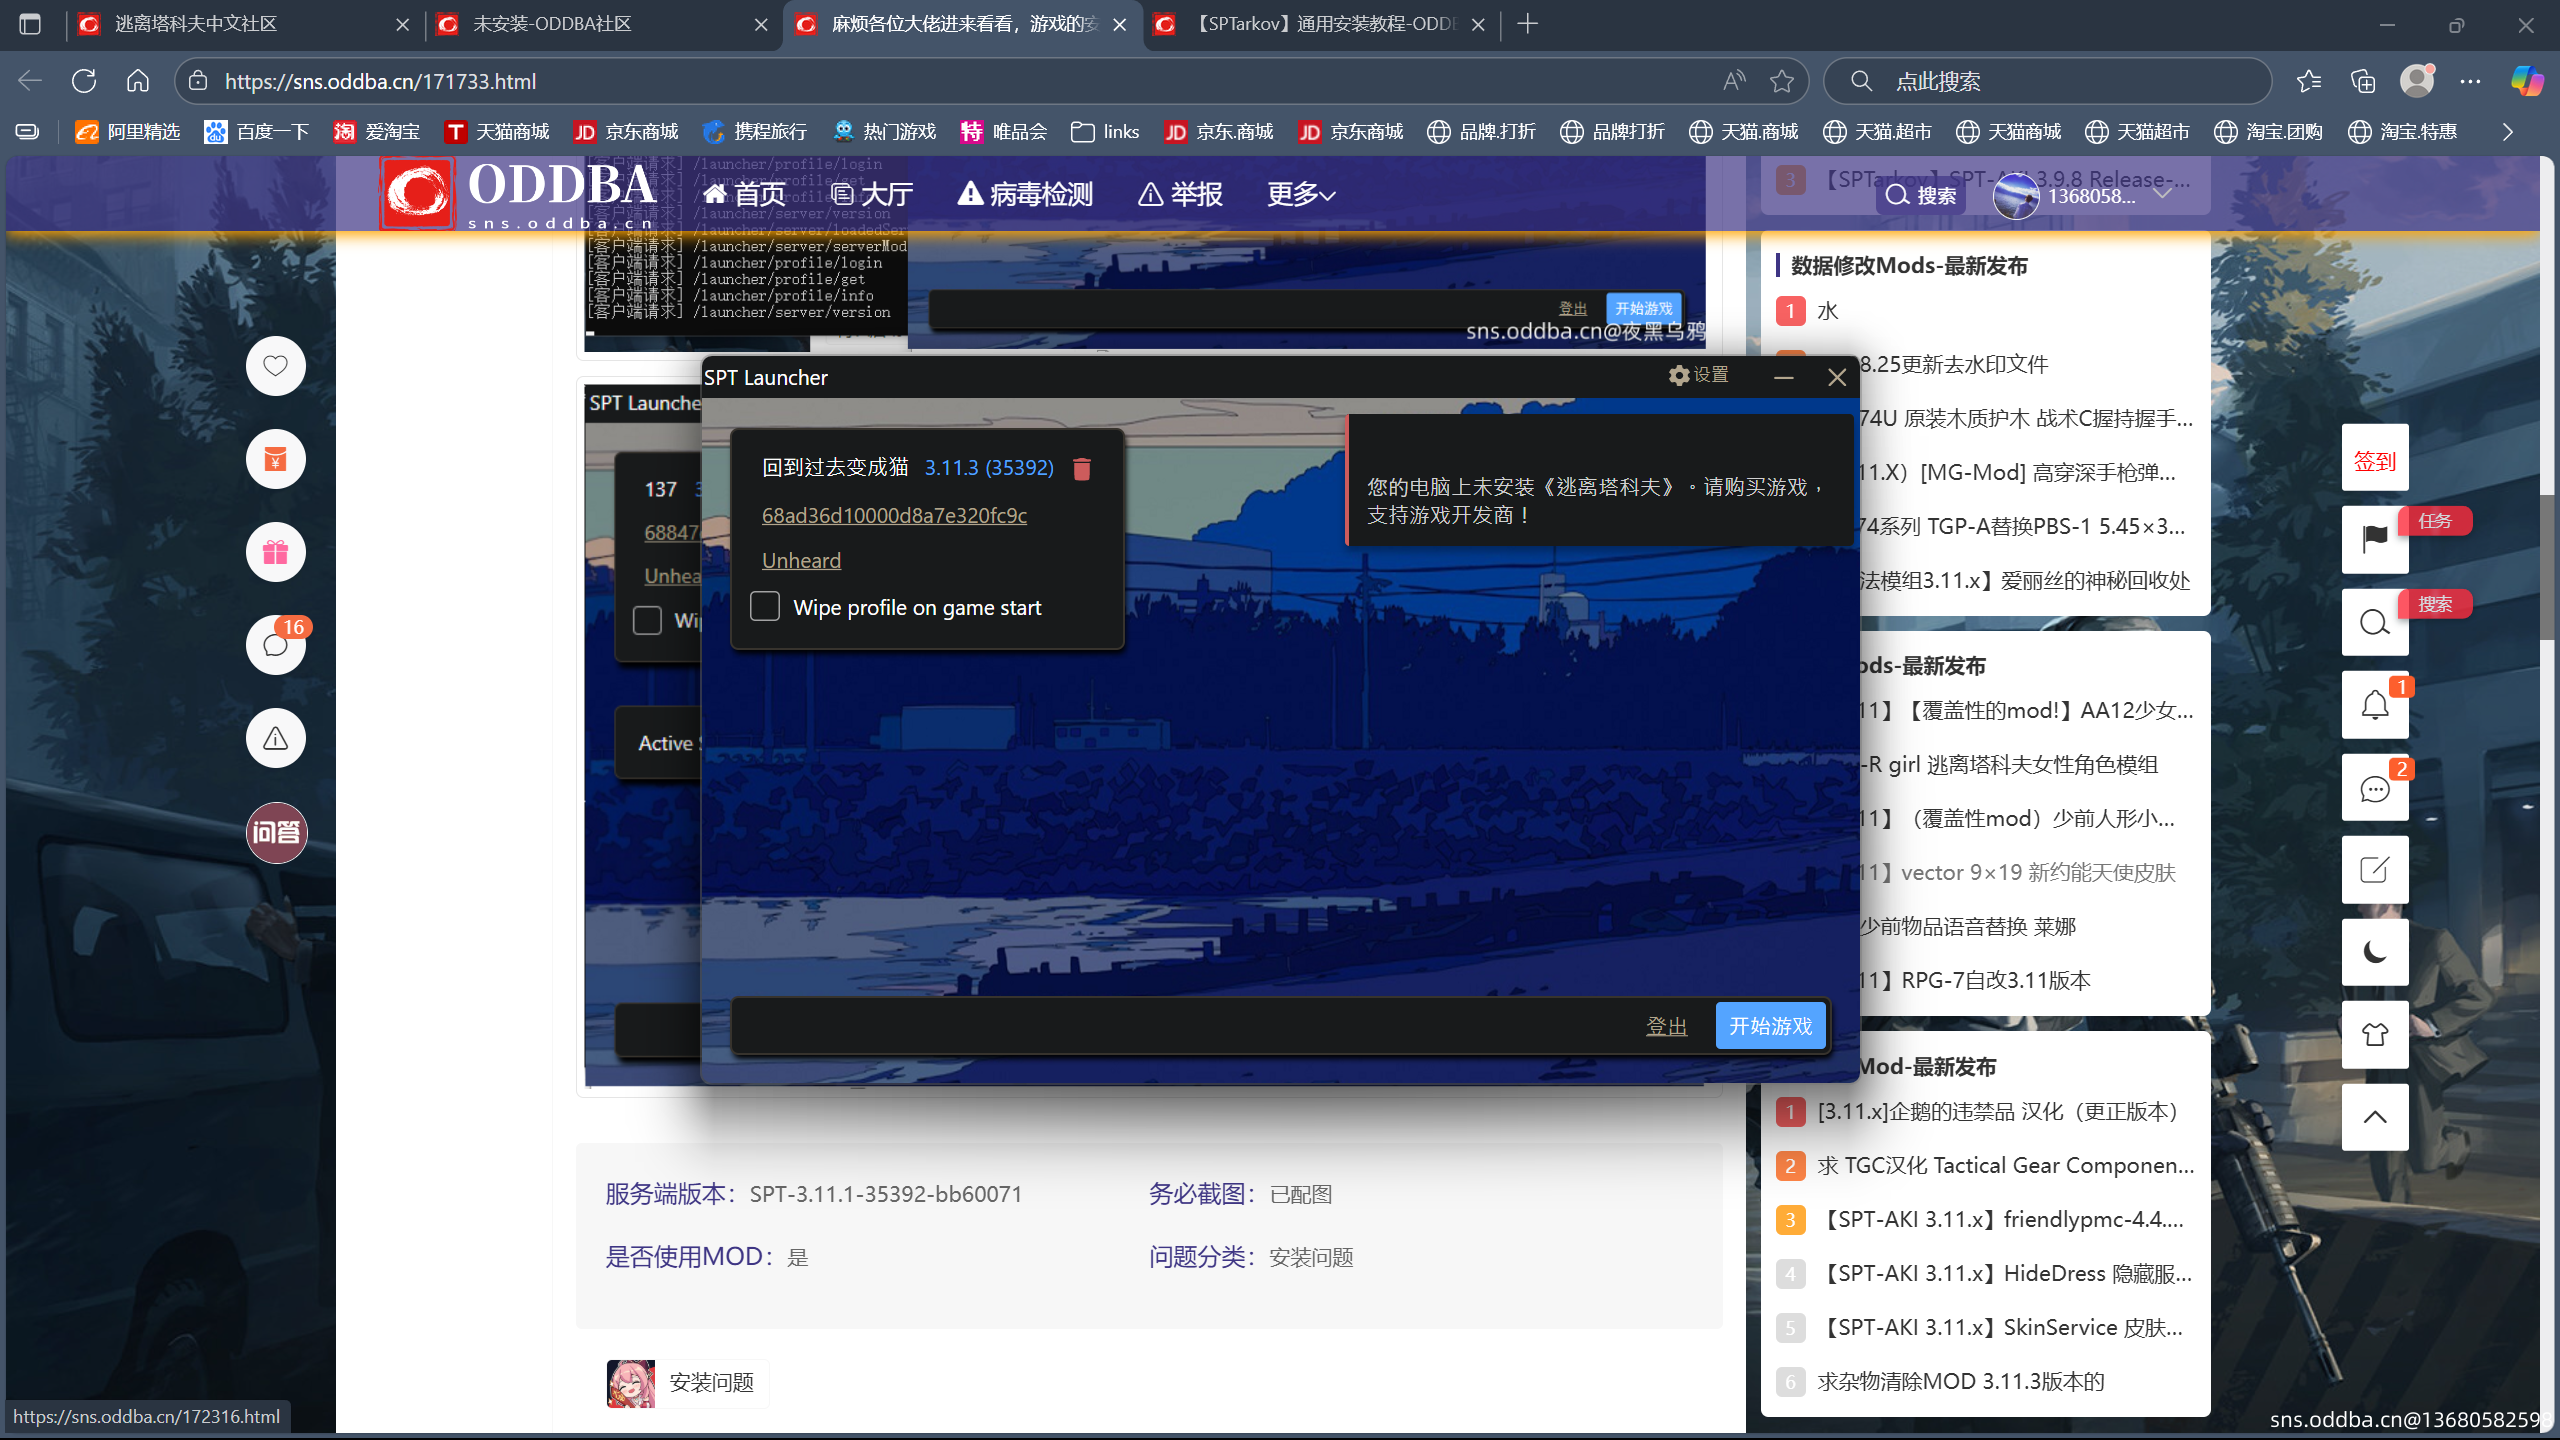Image resolution: width=2560 pixels, height=1440 pixels.
Task: Click the magnifier search icon on right sidebar
Action: 2374,622
